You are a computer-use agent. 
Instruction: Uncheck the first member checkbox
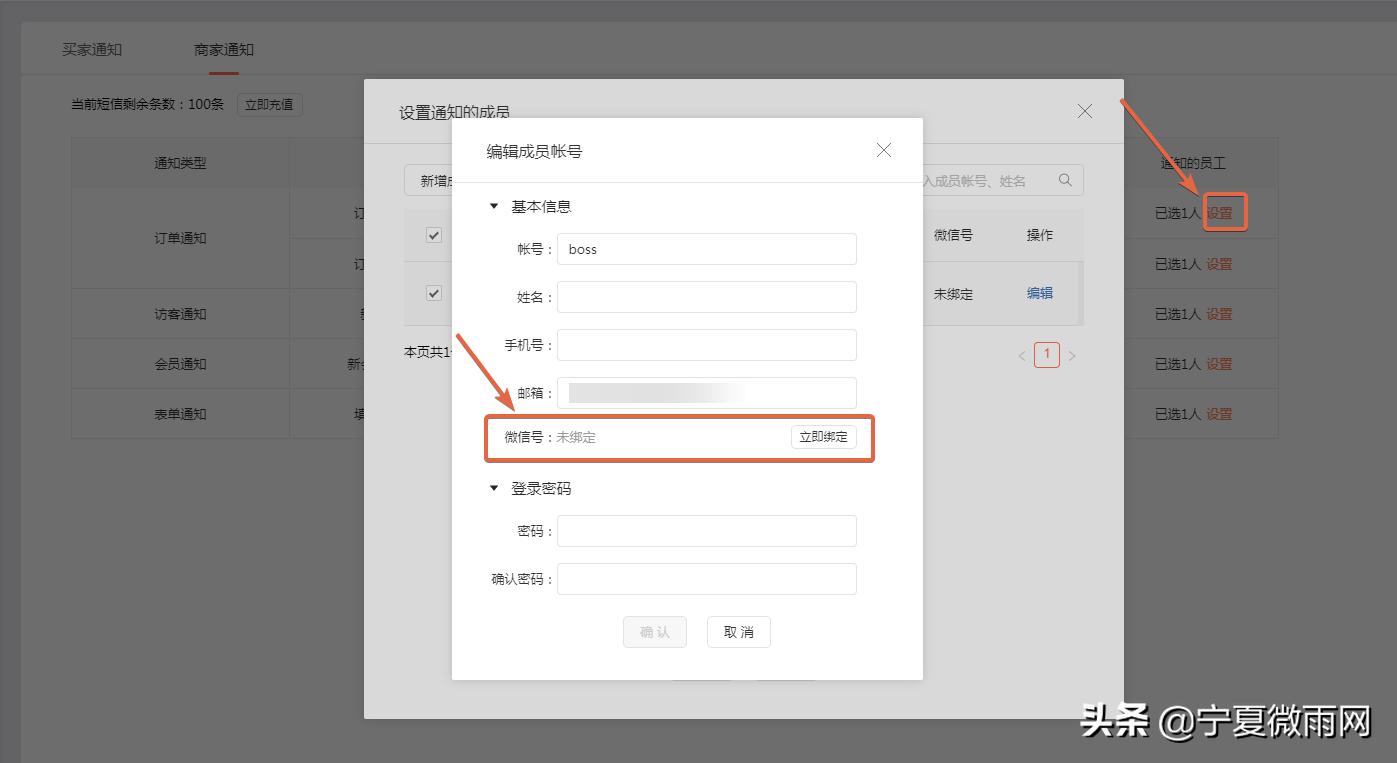(433, 235)
